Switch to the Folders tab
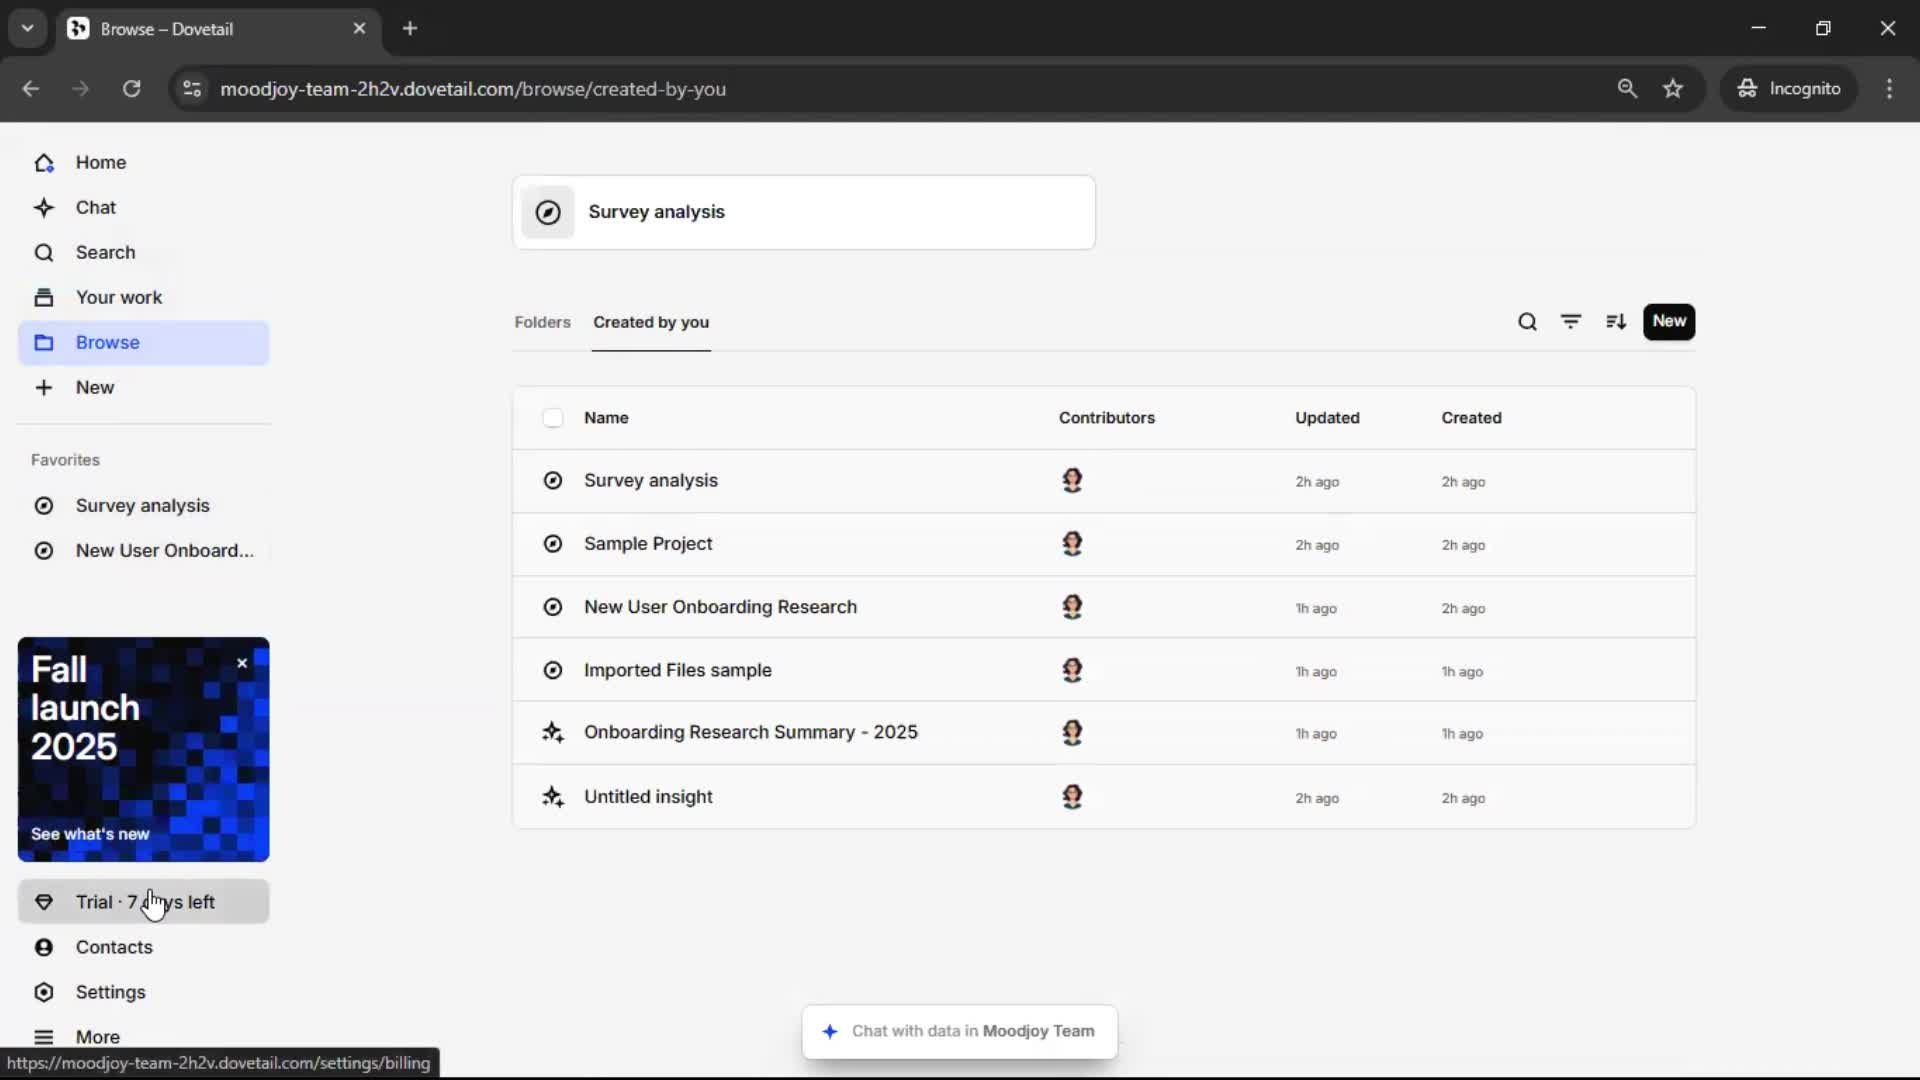 point(542,322)
